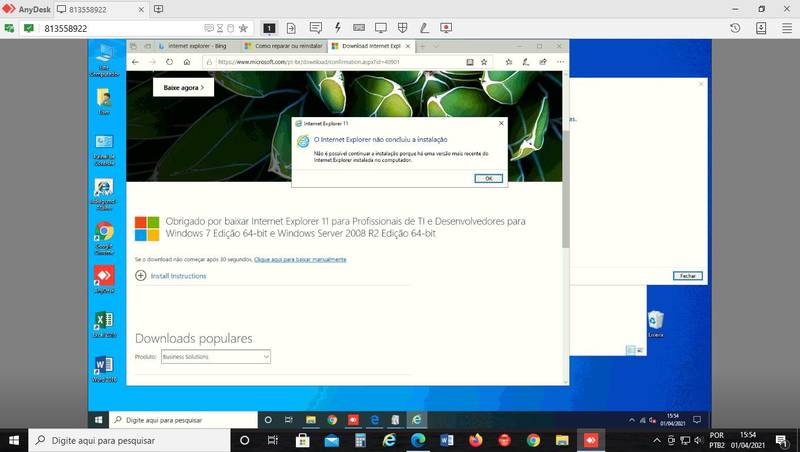The height and width of the screenshot is (452, 800).
Task: Open AnyDesk shortcut on remote desktop
Action: (x=104, y=279)
